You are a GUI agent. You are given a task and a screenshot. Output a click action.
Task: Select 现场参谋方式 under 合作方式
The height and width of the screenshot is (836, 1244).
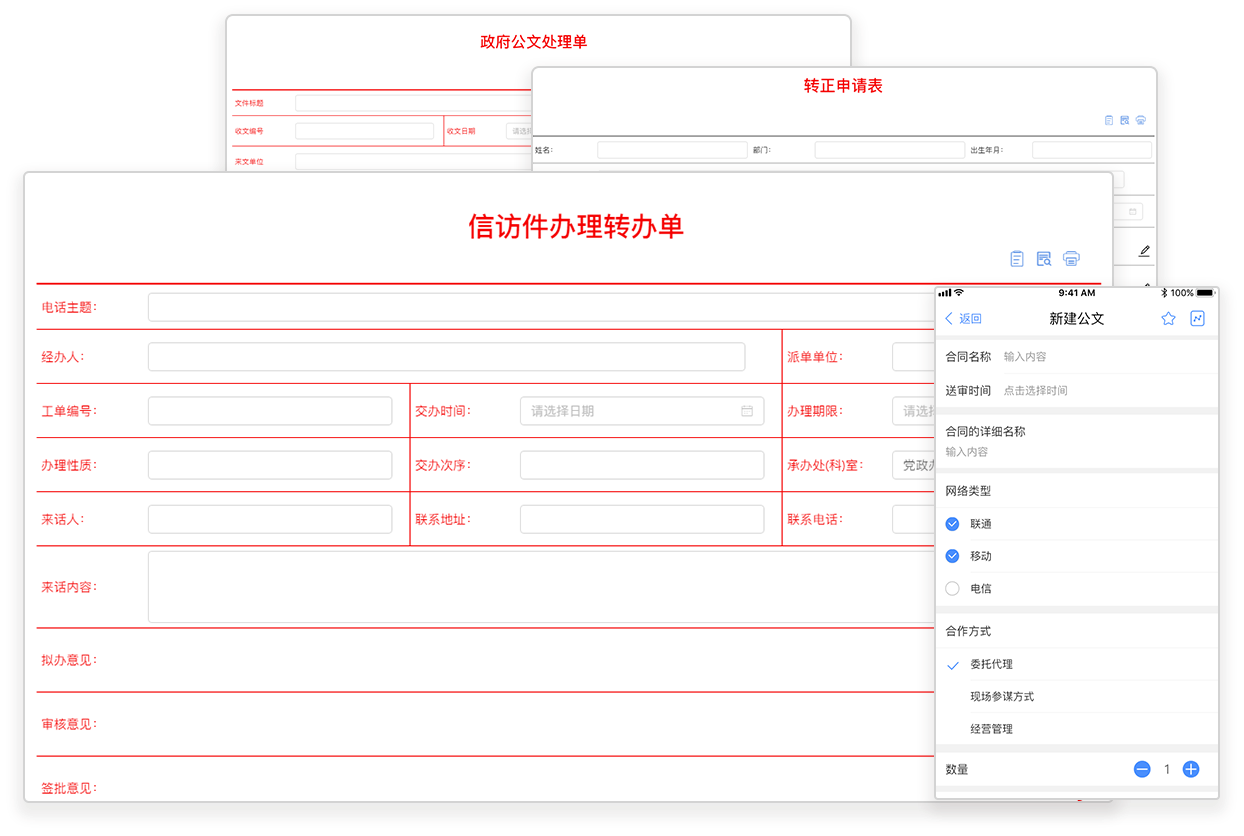[x=1002, y=697]
